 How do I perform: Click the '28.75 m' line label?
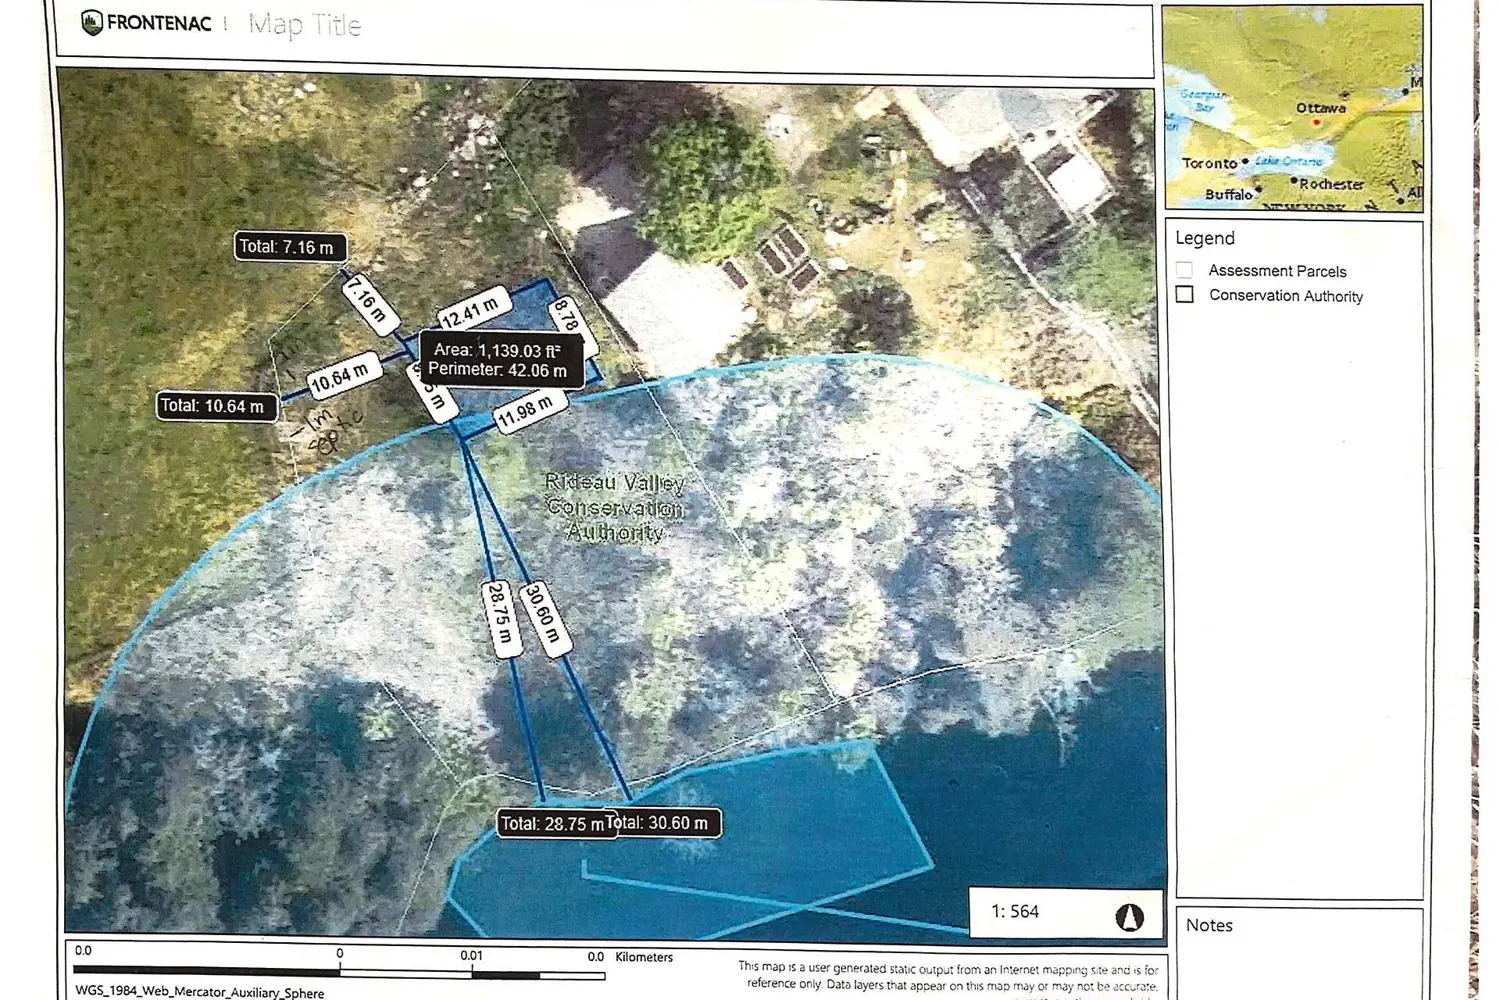tap(500, 619)
